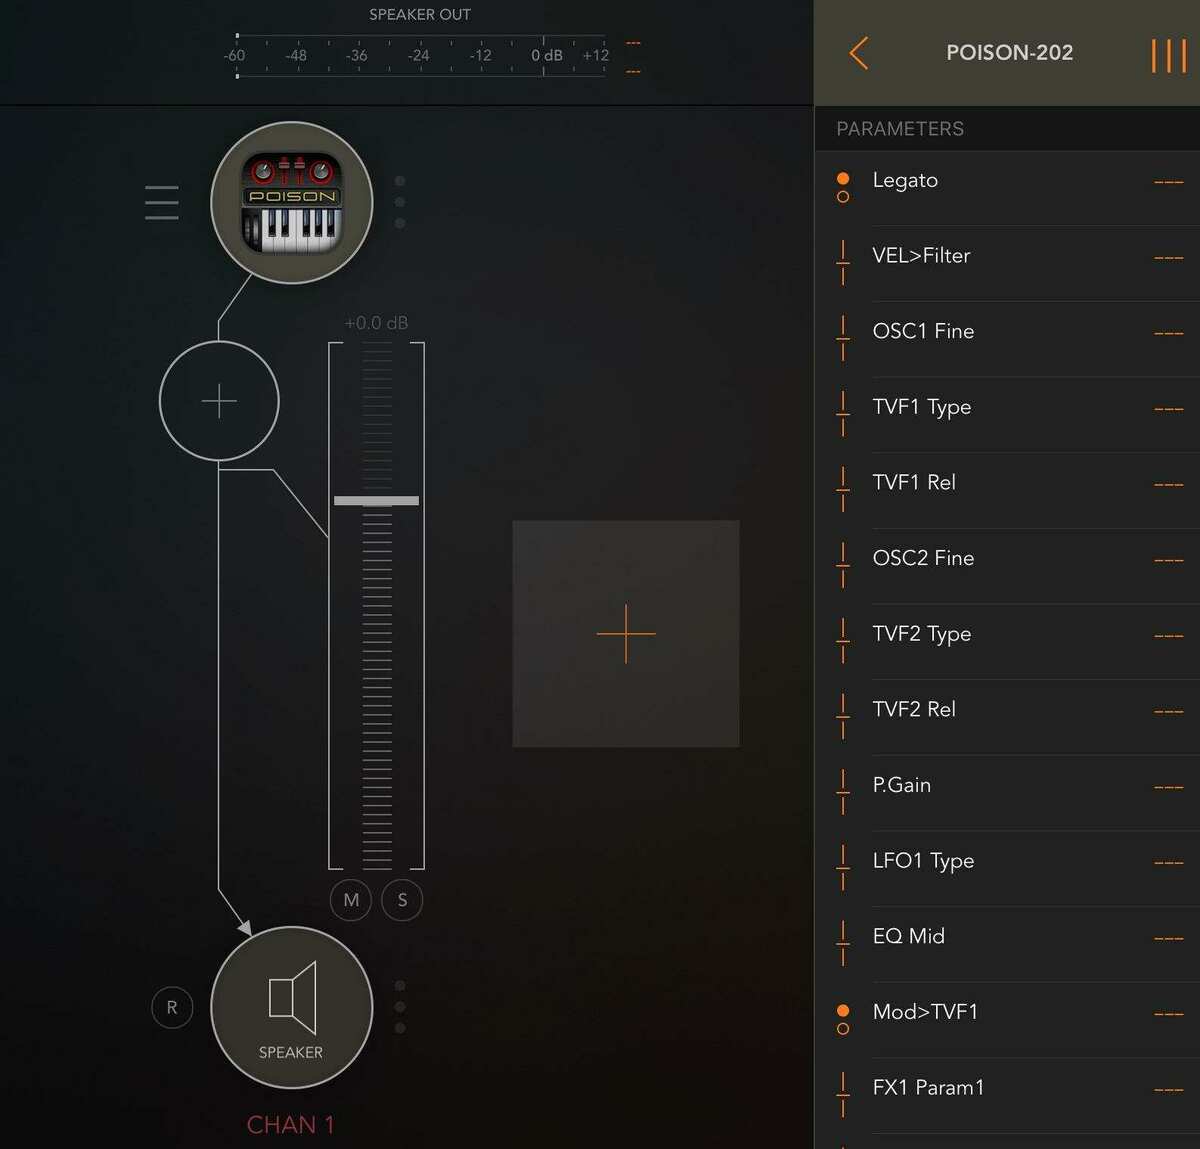This screenshot has width=1200, height=1149.
Task: Select the Legato parameter row
Action: pos(1007,188)
